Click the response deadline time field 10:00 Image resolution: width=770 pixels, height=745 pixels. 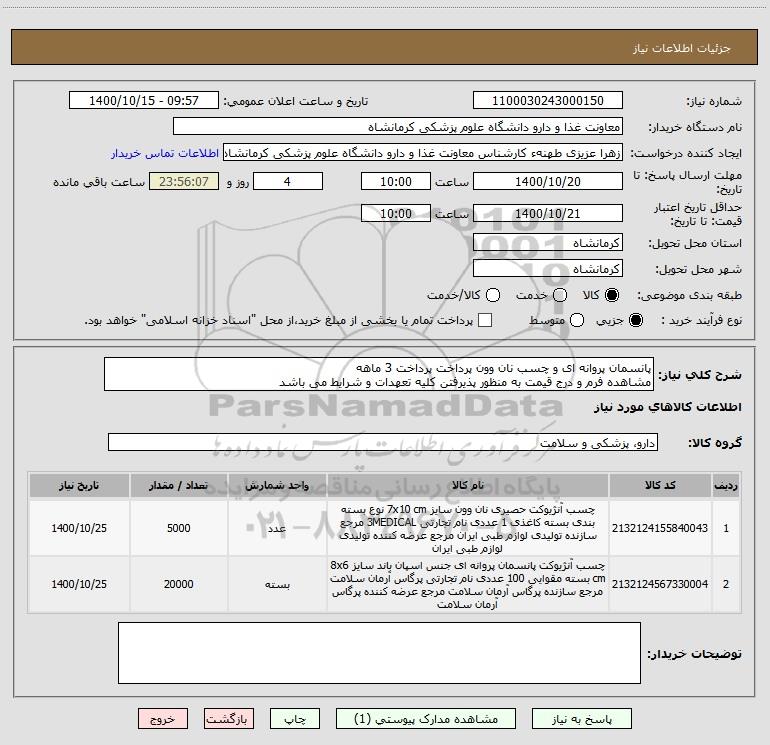(396, 181)
